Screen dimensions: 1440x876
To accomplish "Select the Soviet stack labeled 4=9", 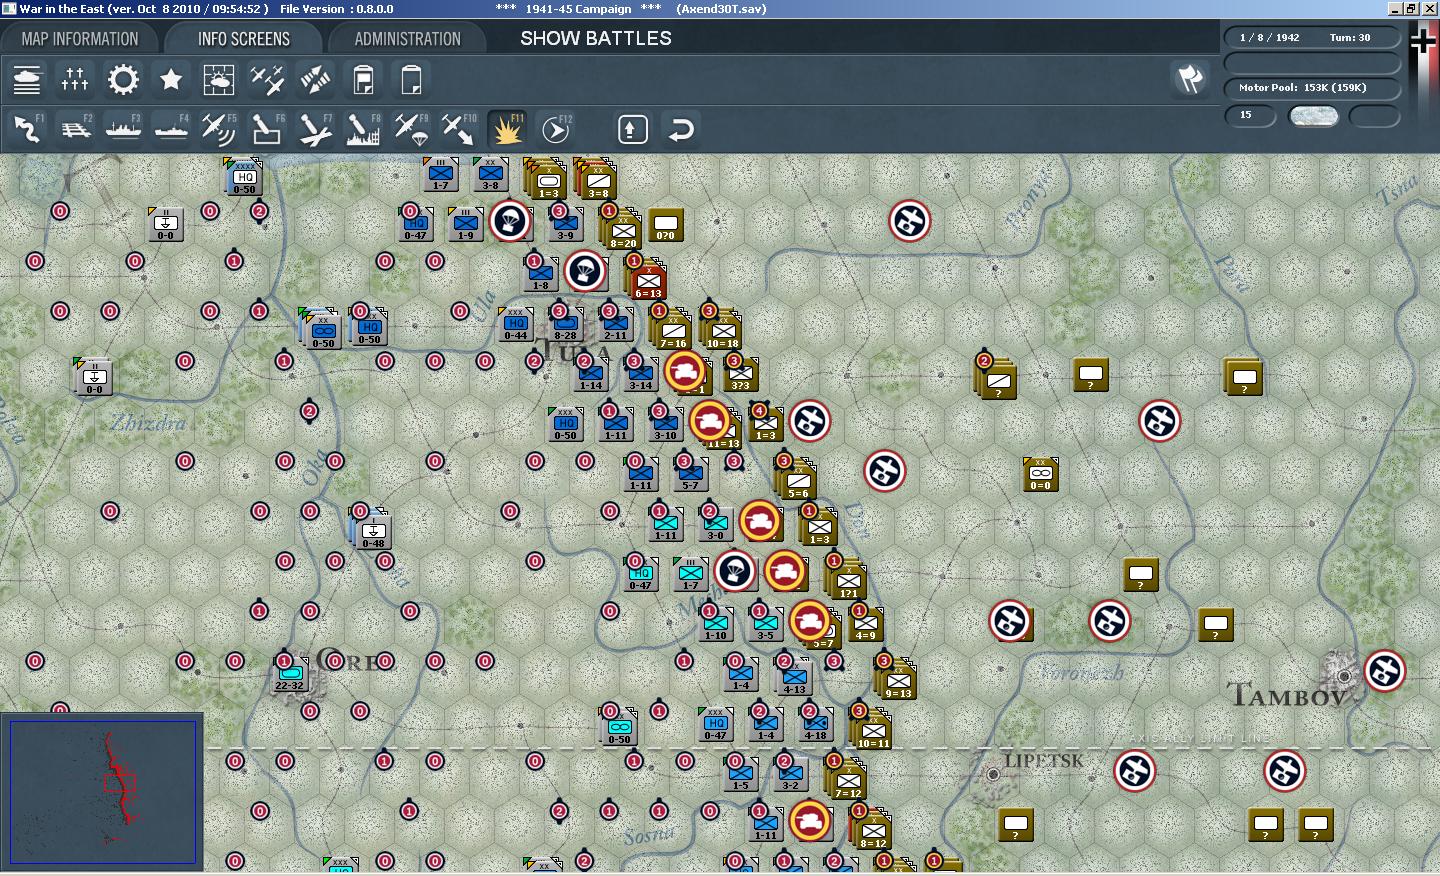I will [865, 625].
